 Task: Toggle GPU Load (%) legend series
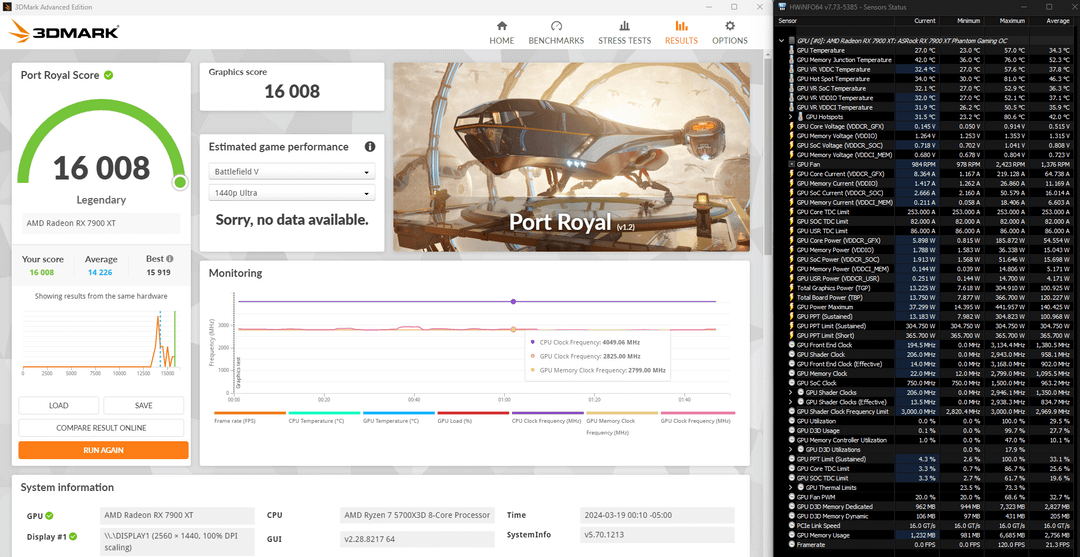(x=472, y=417)
